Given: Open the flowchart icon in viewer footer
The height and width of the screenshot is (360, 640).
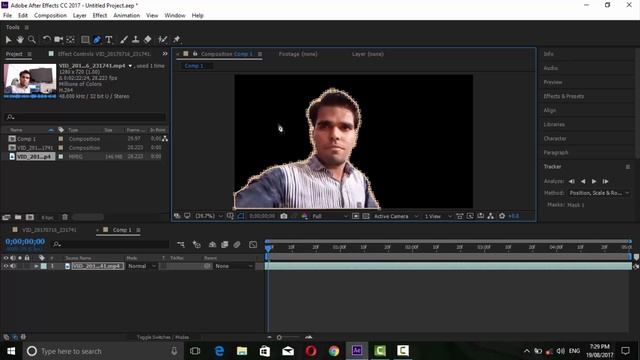Looking at the screenshot, I should tap(491, 216).
